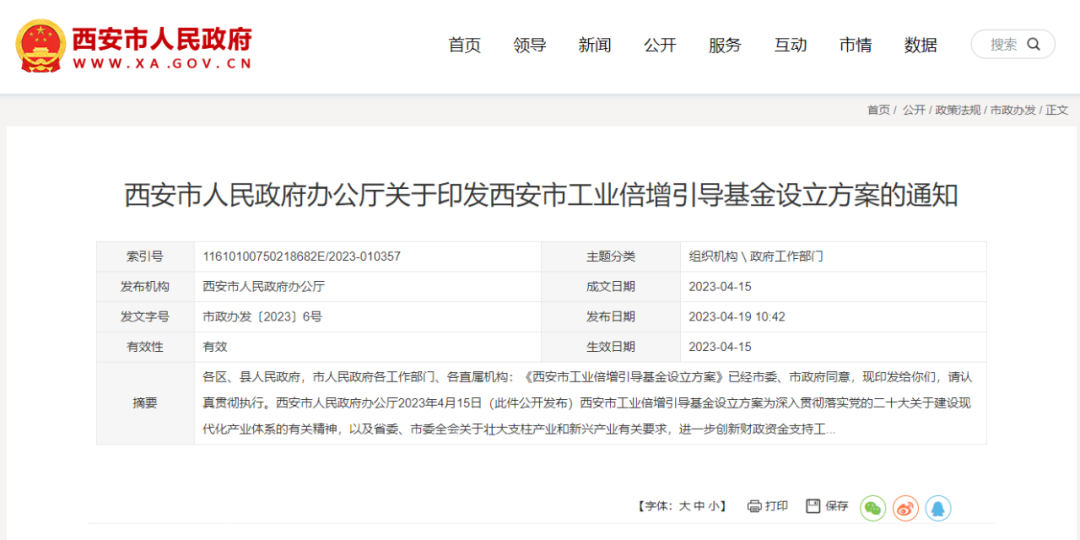This screenshot has width=1080, height=540.
Task: Click the search magnifier icon
Action: pos(1034,44)
